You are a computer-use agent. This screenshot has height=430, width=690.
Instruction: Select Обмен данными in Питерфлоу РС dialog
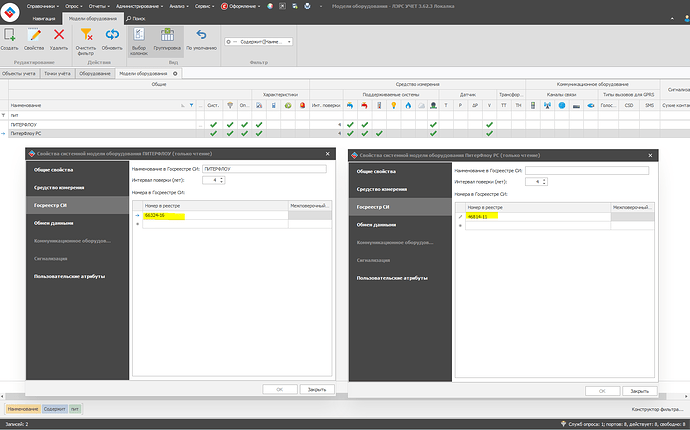point(400,224)
